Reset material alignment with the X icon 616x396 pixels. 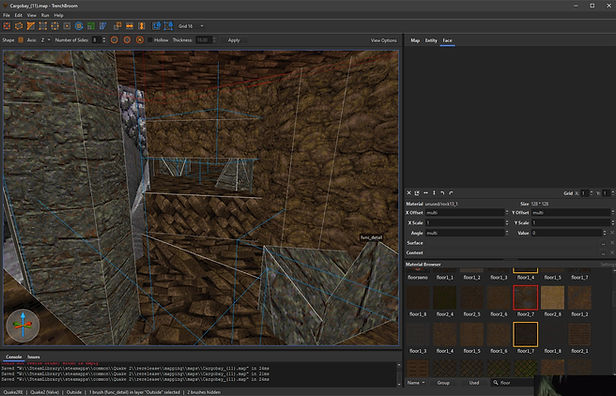pyautogui.click(x=409, y=193)
